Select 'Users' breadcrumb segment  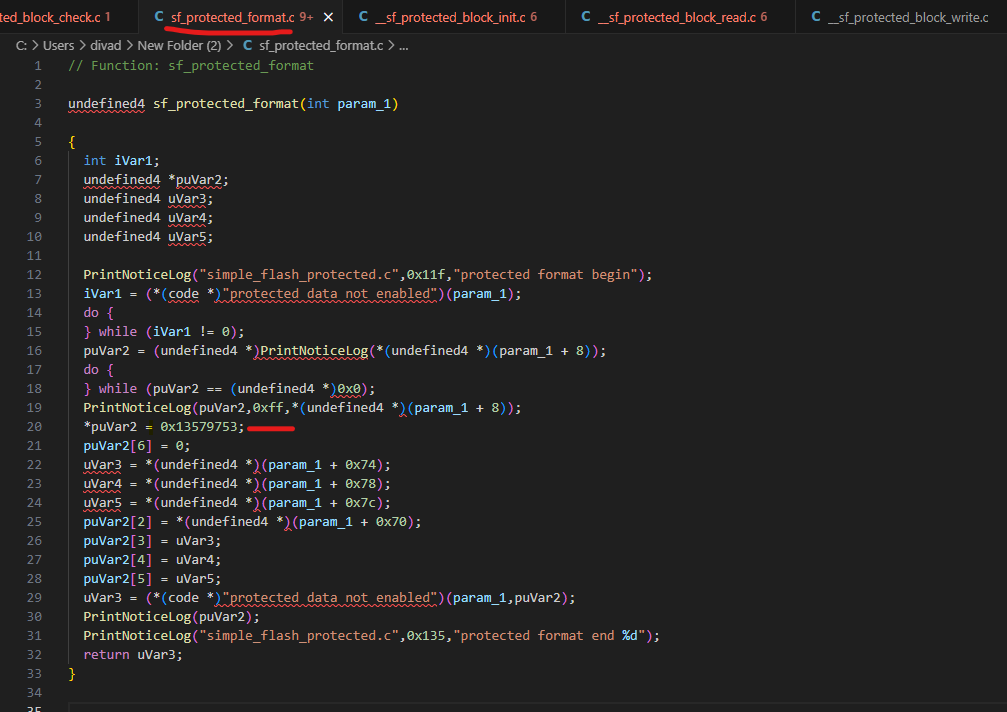tap(58, 46)
